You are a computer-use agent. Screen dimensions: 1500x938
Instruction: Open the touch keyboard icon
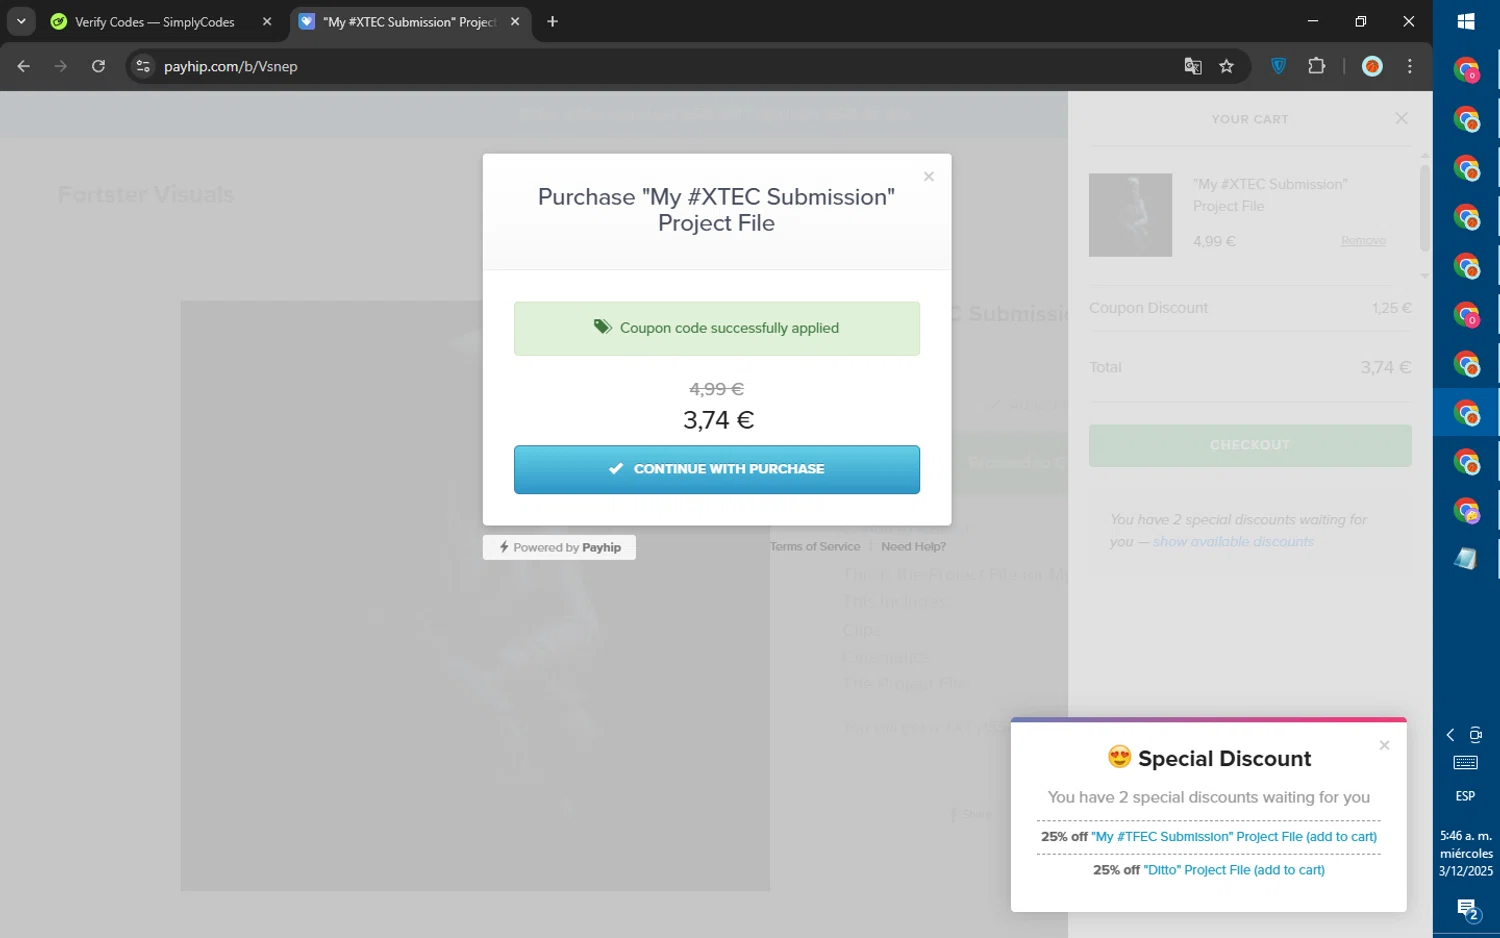(x=1466, y=763)
